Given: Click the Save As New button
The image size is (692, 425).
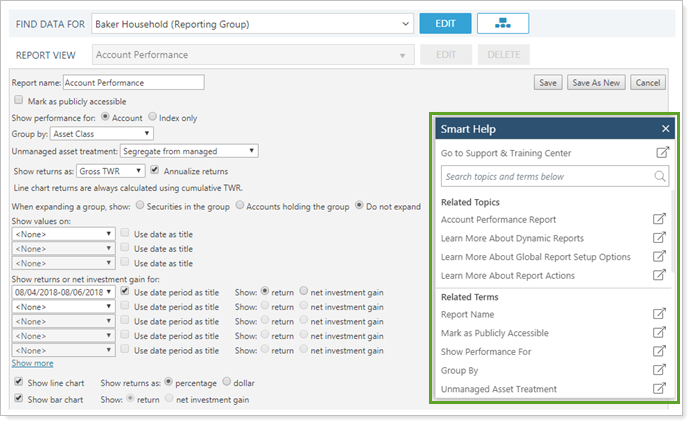Looking at the screenshot, I should (x=596, y=83).
